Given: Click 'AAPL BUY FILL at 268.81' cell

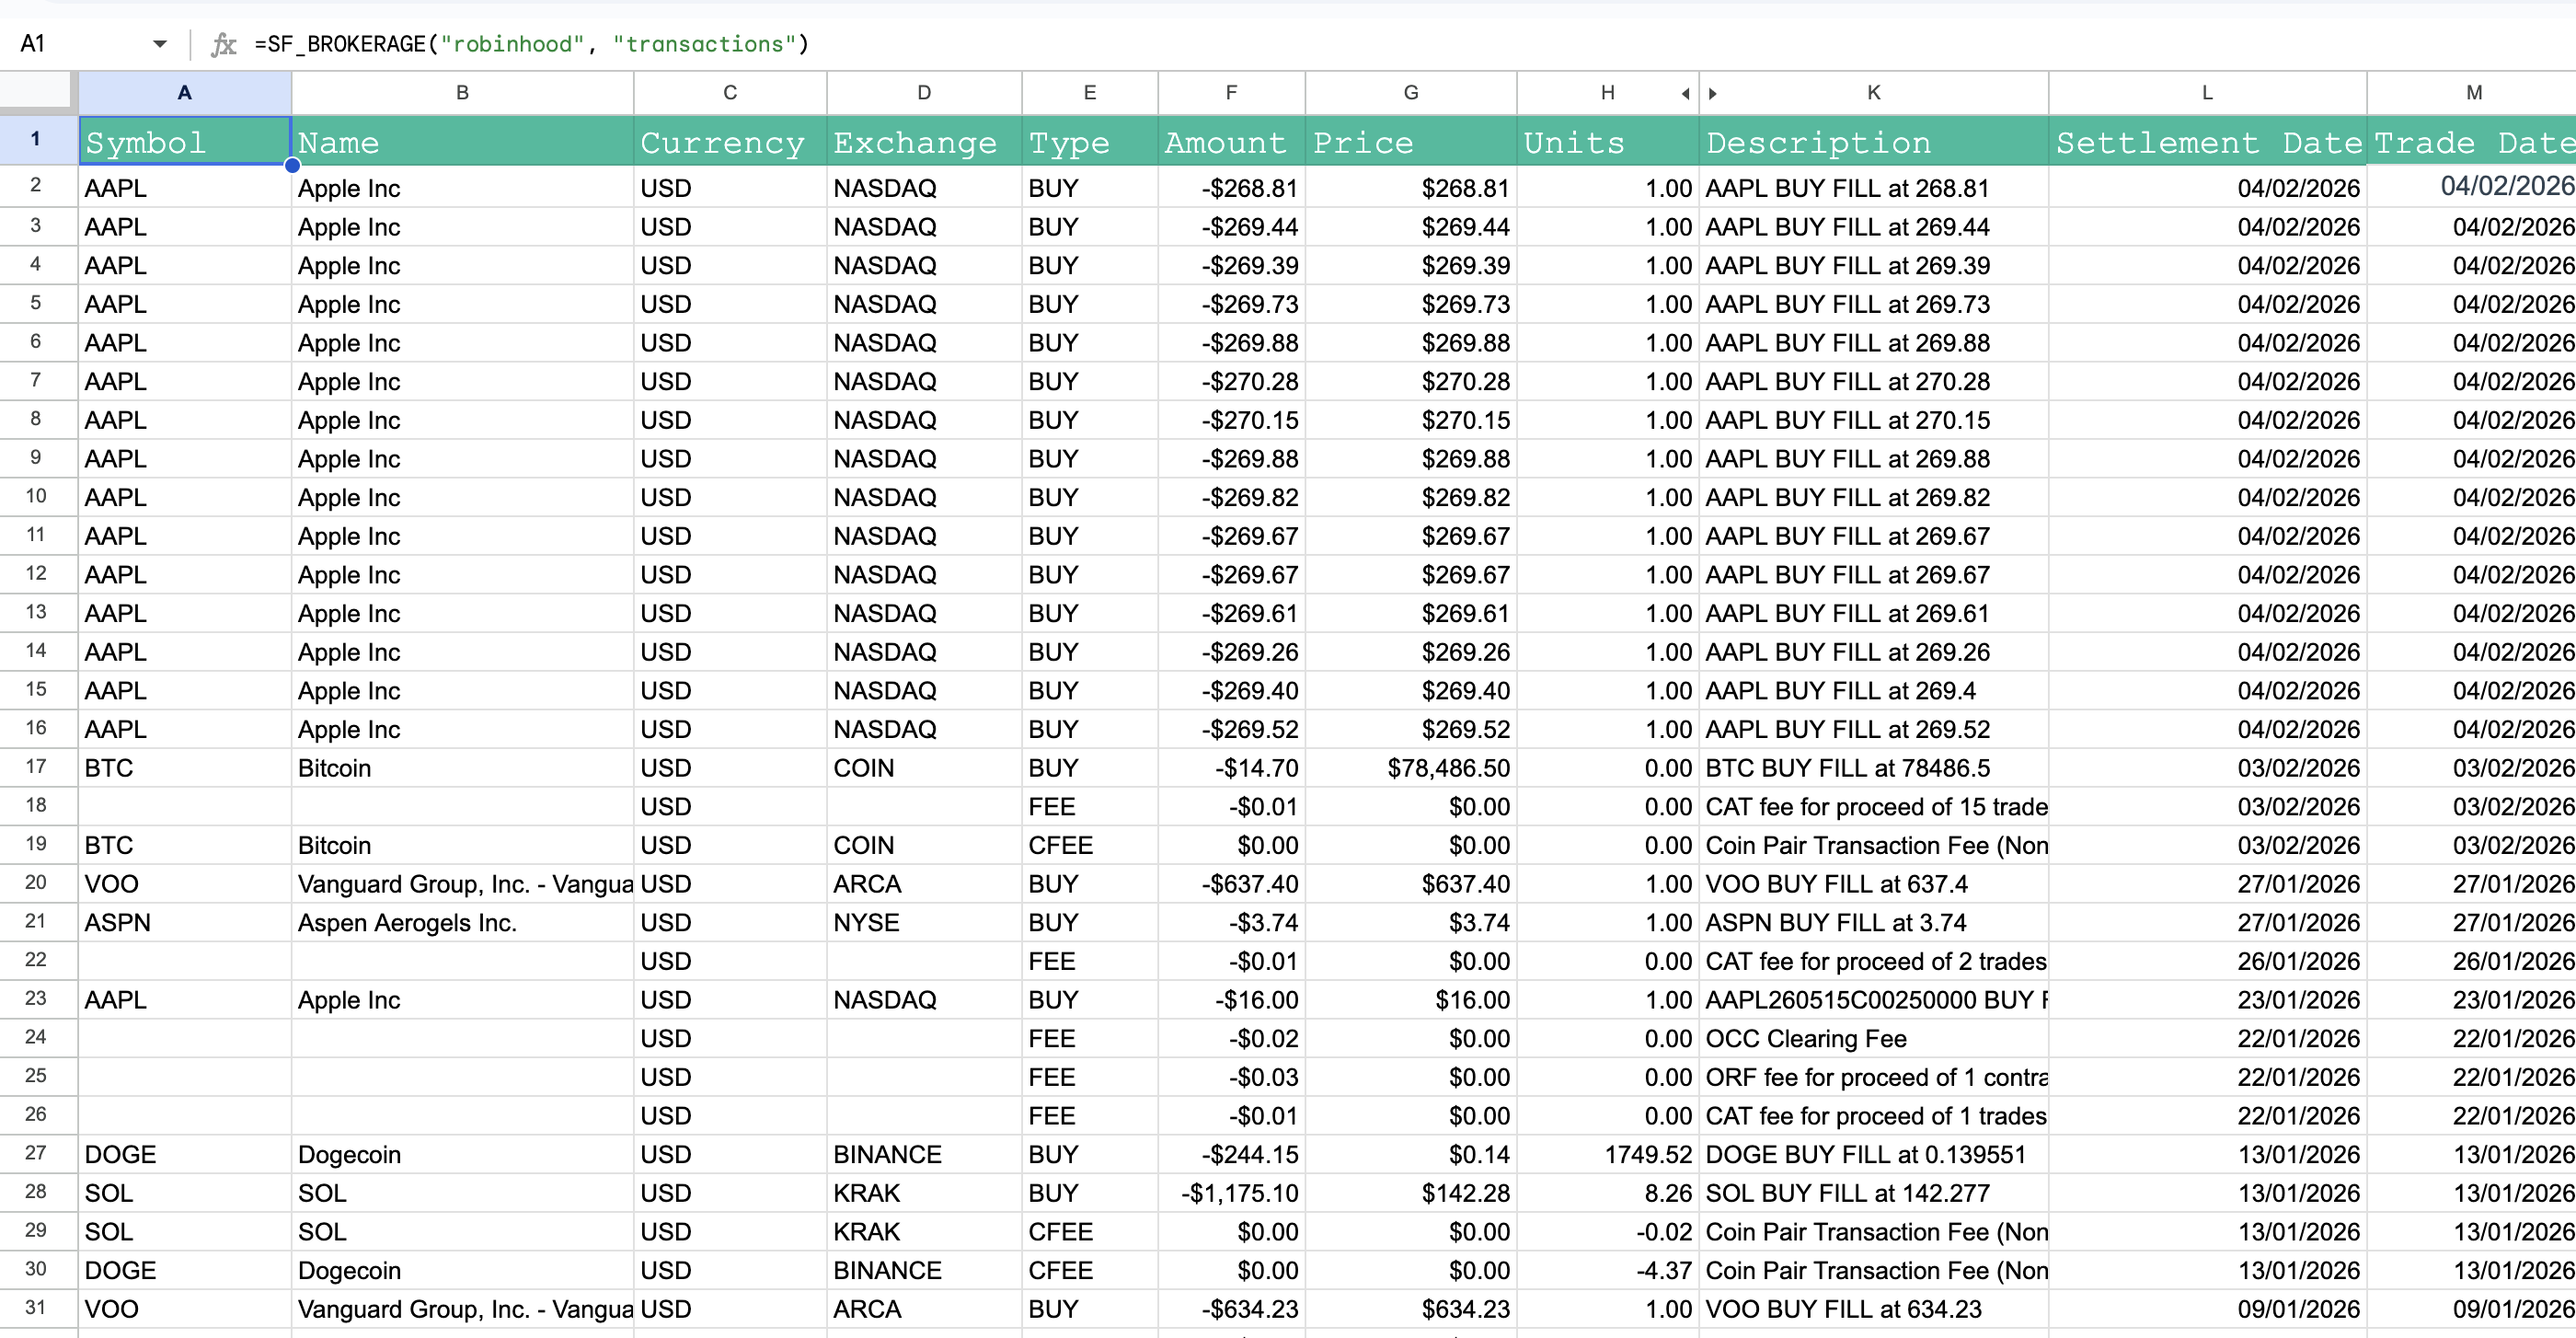Looking at the screenshot, I should (1874, 188).
